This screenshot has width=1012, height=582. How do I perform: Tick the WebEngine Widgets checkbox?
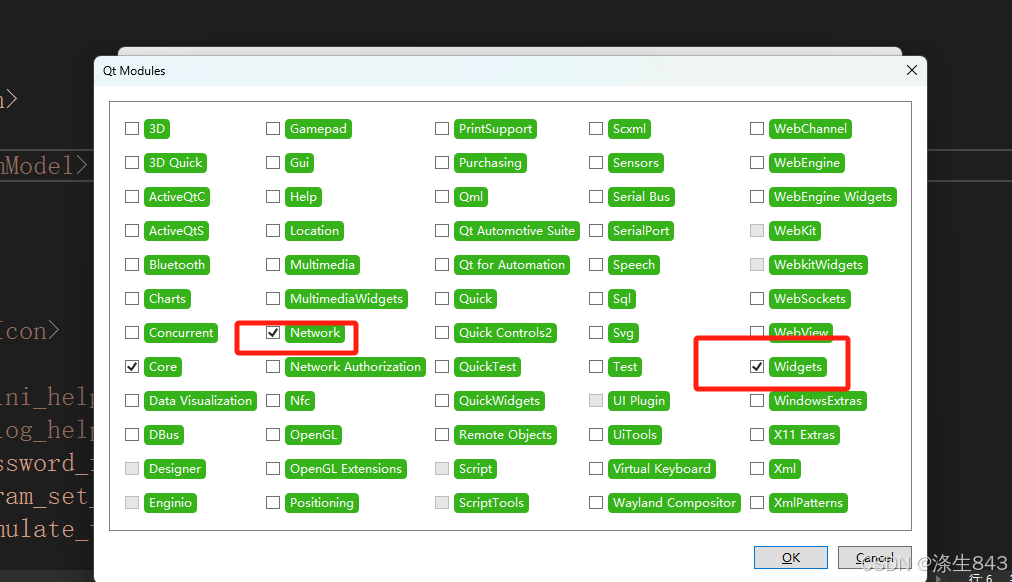tap(757, 196)
